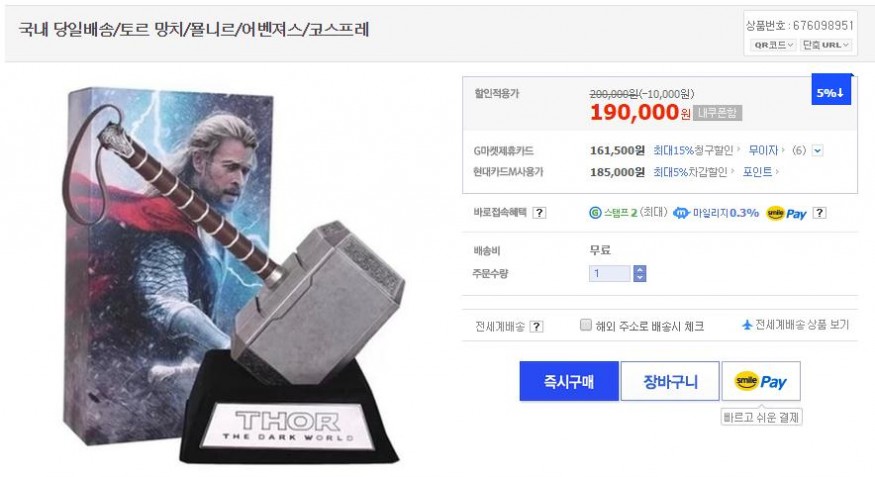Viewport: 875px width, 477px height.
Task: Click the 장바구니 cart button
Action: pos(670,381)
